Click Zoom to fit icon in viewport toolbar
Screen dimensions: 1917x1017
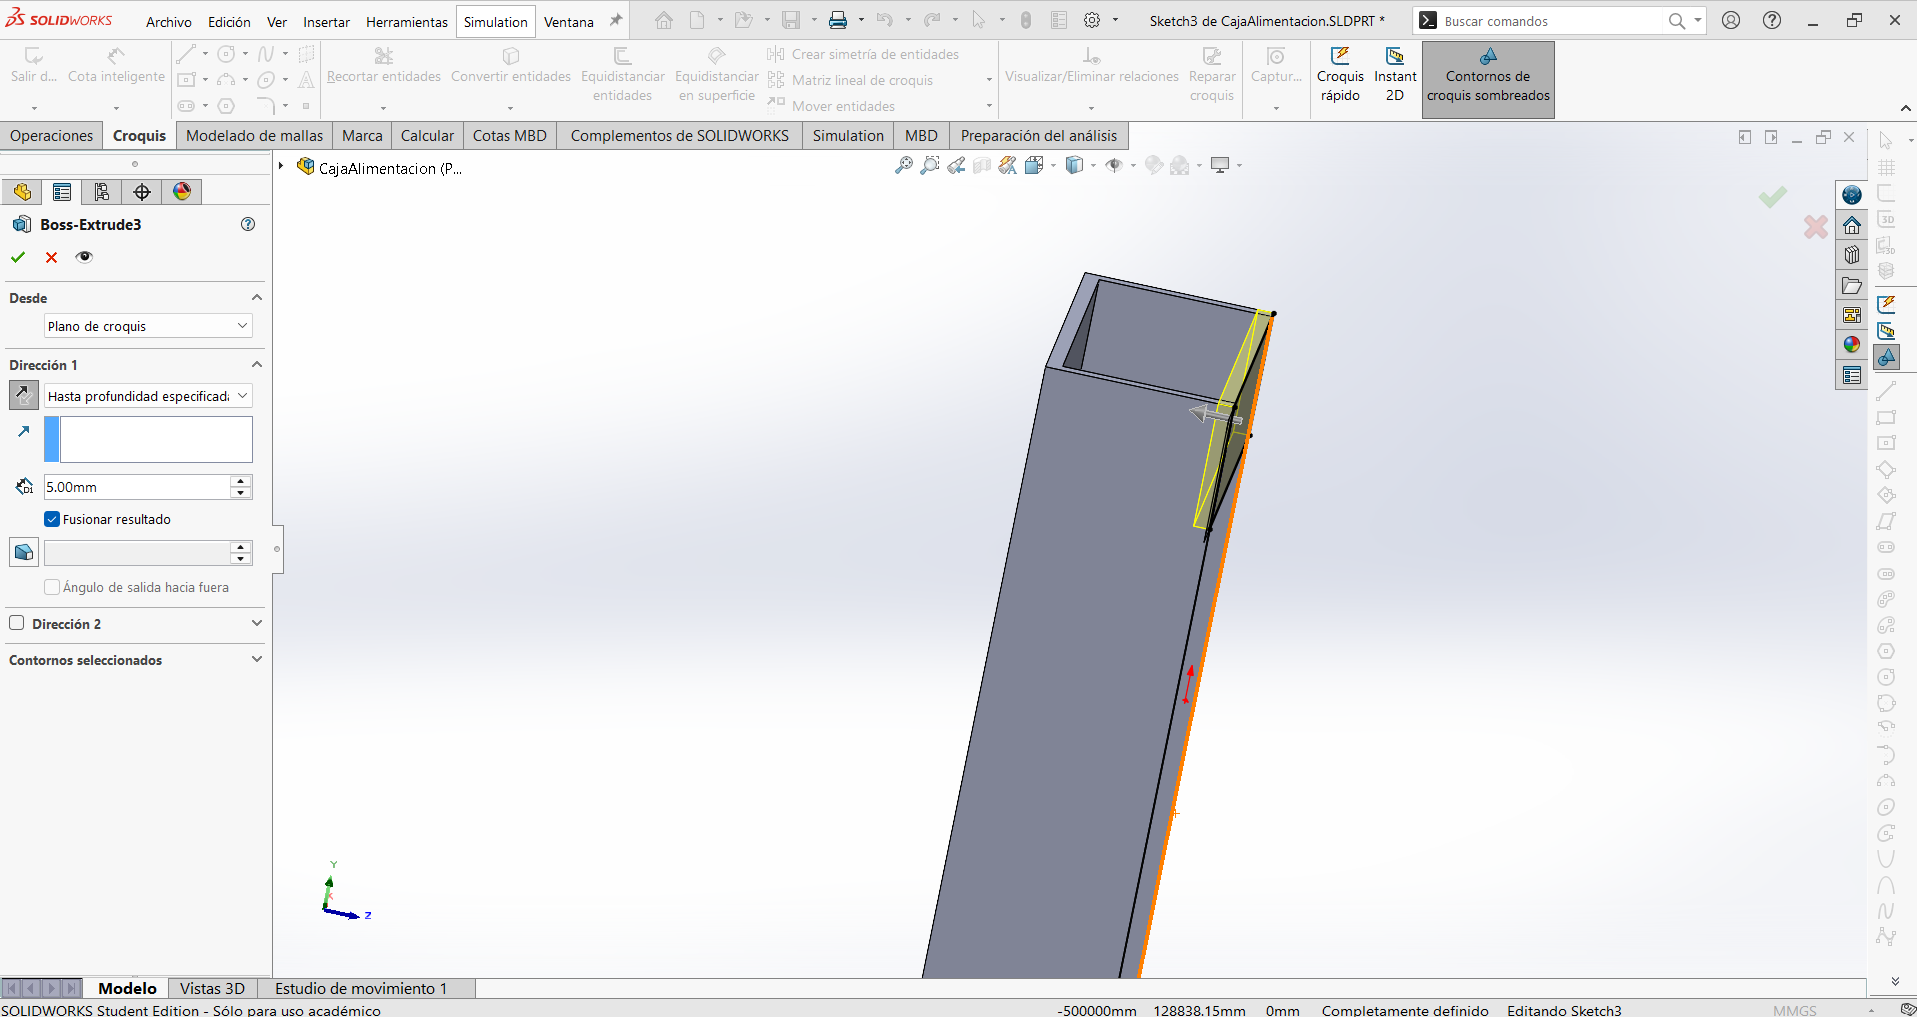tap(904, 166)
